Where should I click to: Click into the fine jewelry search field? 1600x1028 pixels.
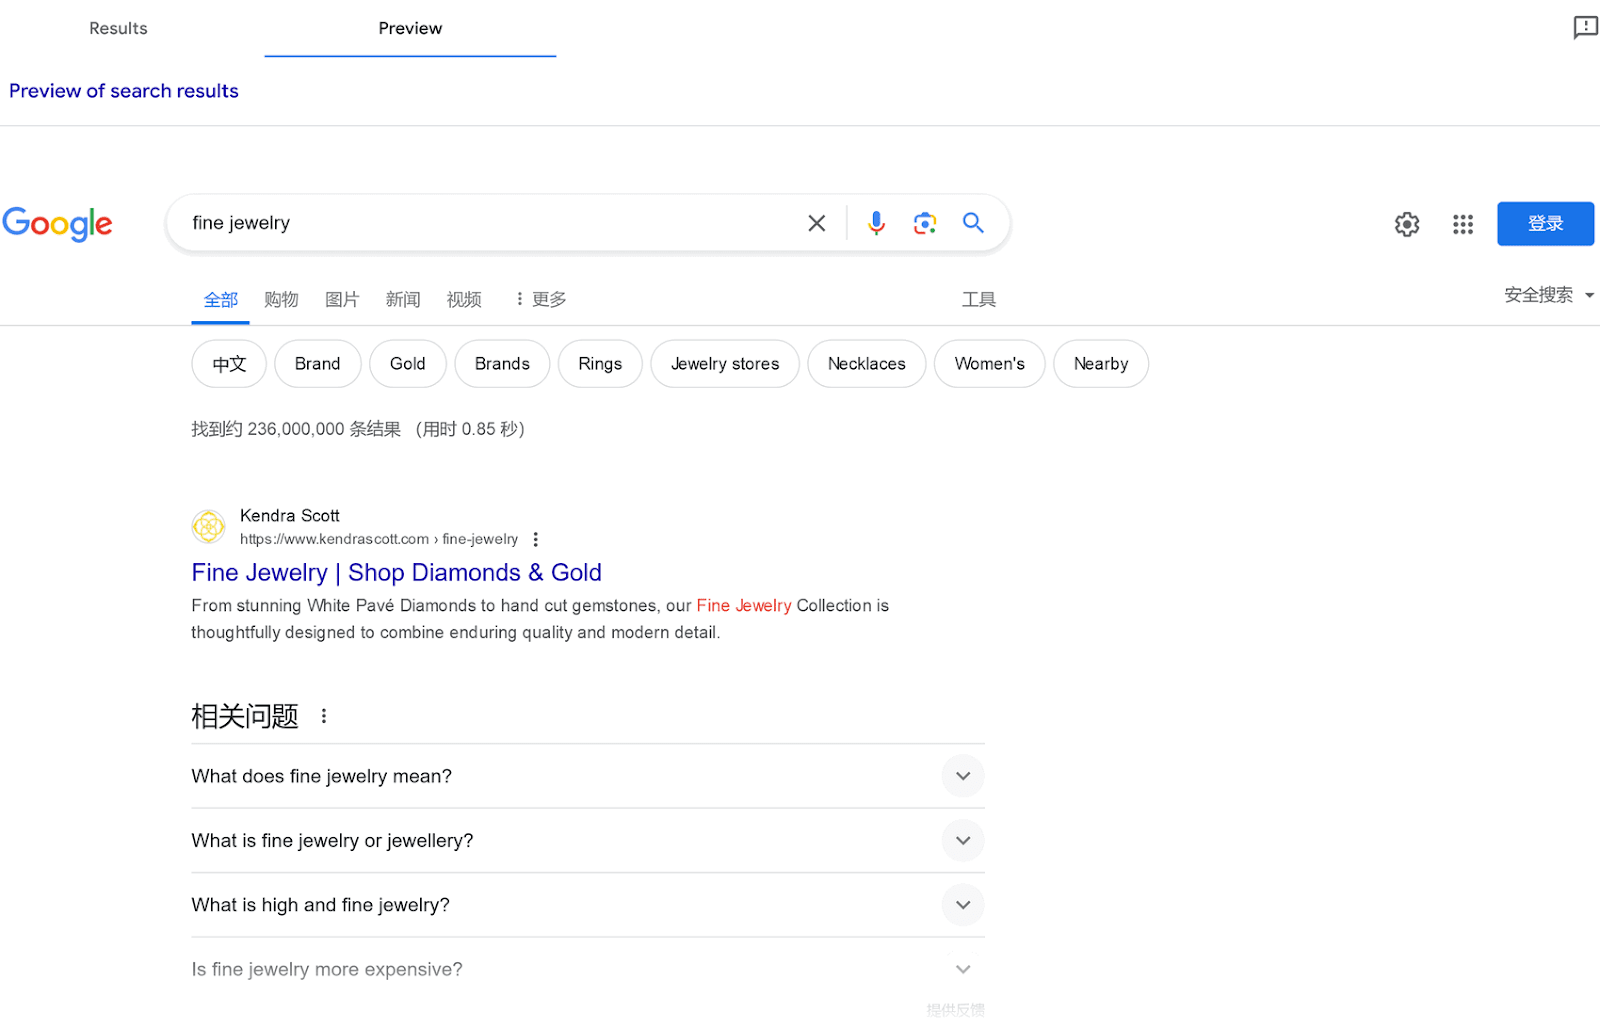(490, 223)
